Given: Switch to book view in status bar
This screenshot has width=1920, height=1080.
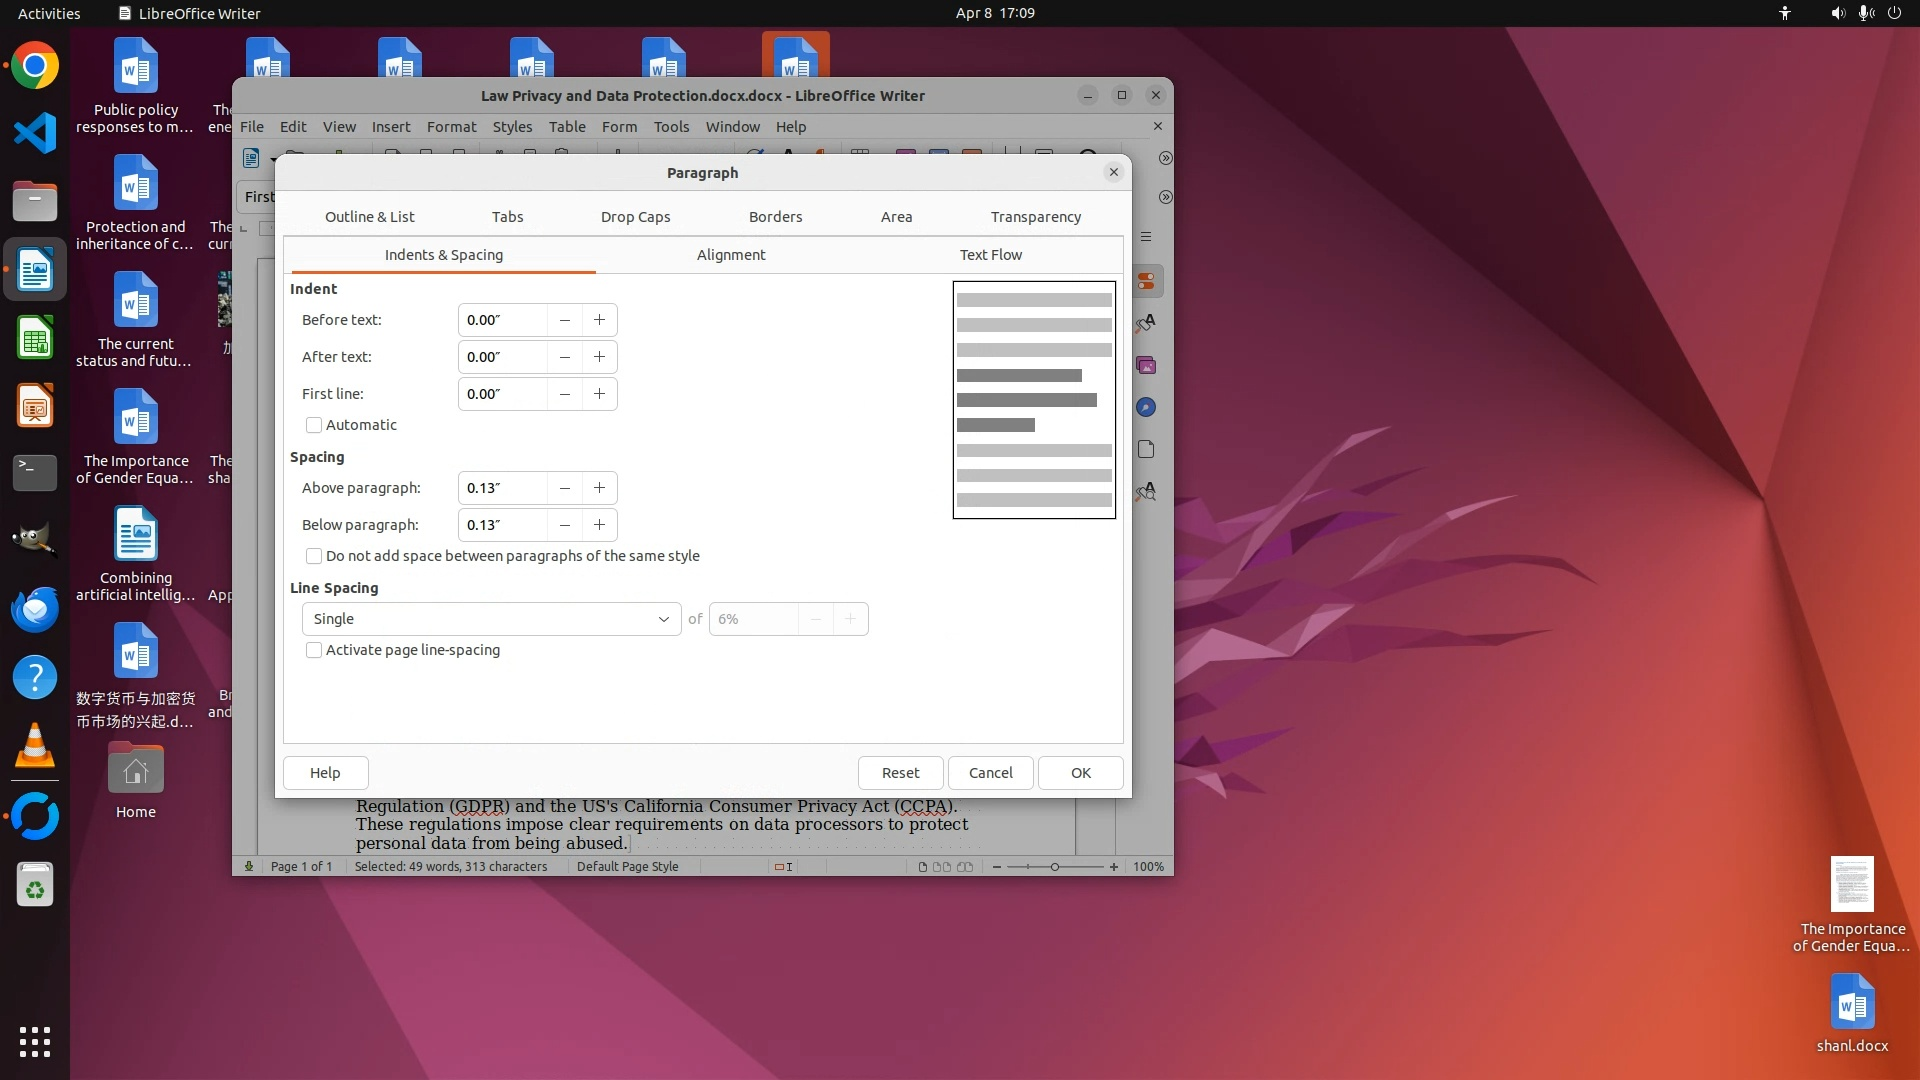Looking at the screenshot, I should (x=965, y=867).
